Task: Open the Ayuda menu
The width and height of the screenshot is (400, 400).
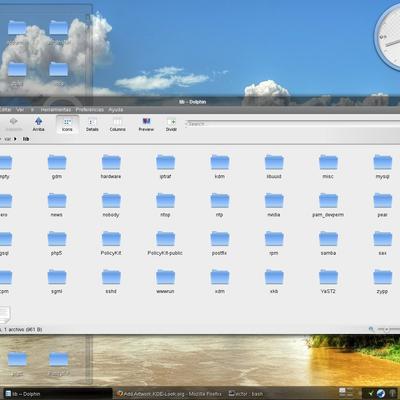Action: pyautogui.click(x=116, y=109)
